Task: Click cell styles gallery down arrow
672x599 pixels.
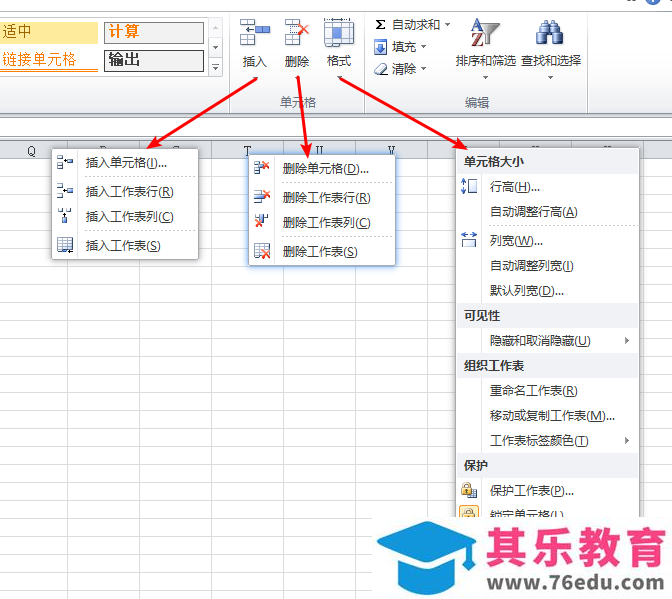Action: click(x=216, y=47)
